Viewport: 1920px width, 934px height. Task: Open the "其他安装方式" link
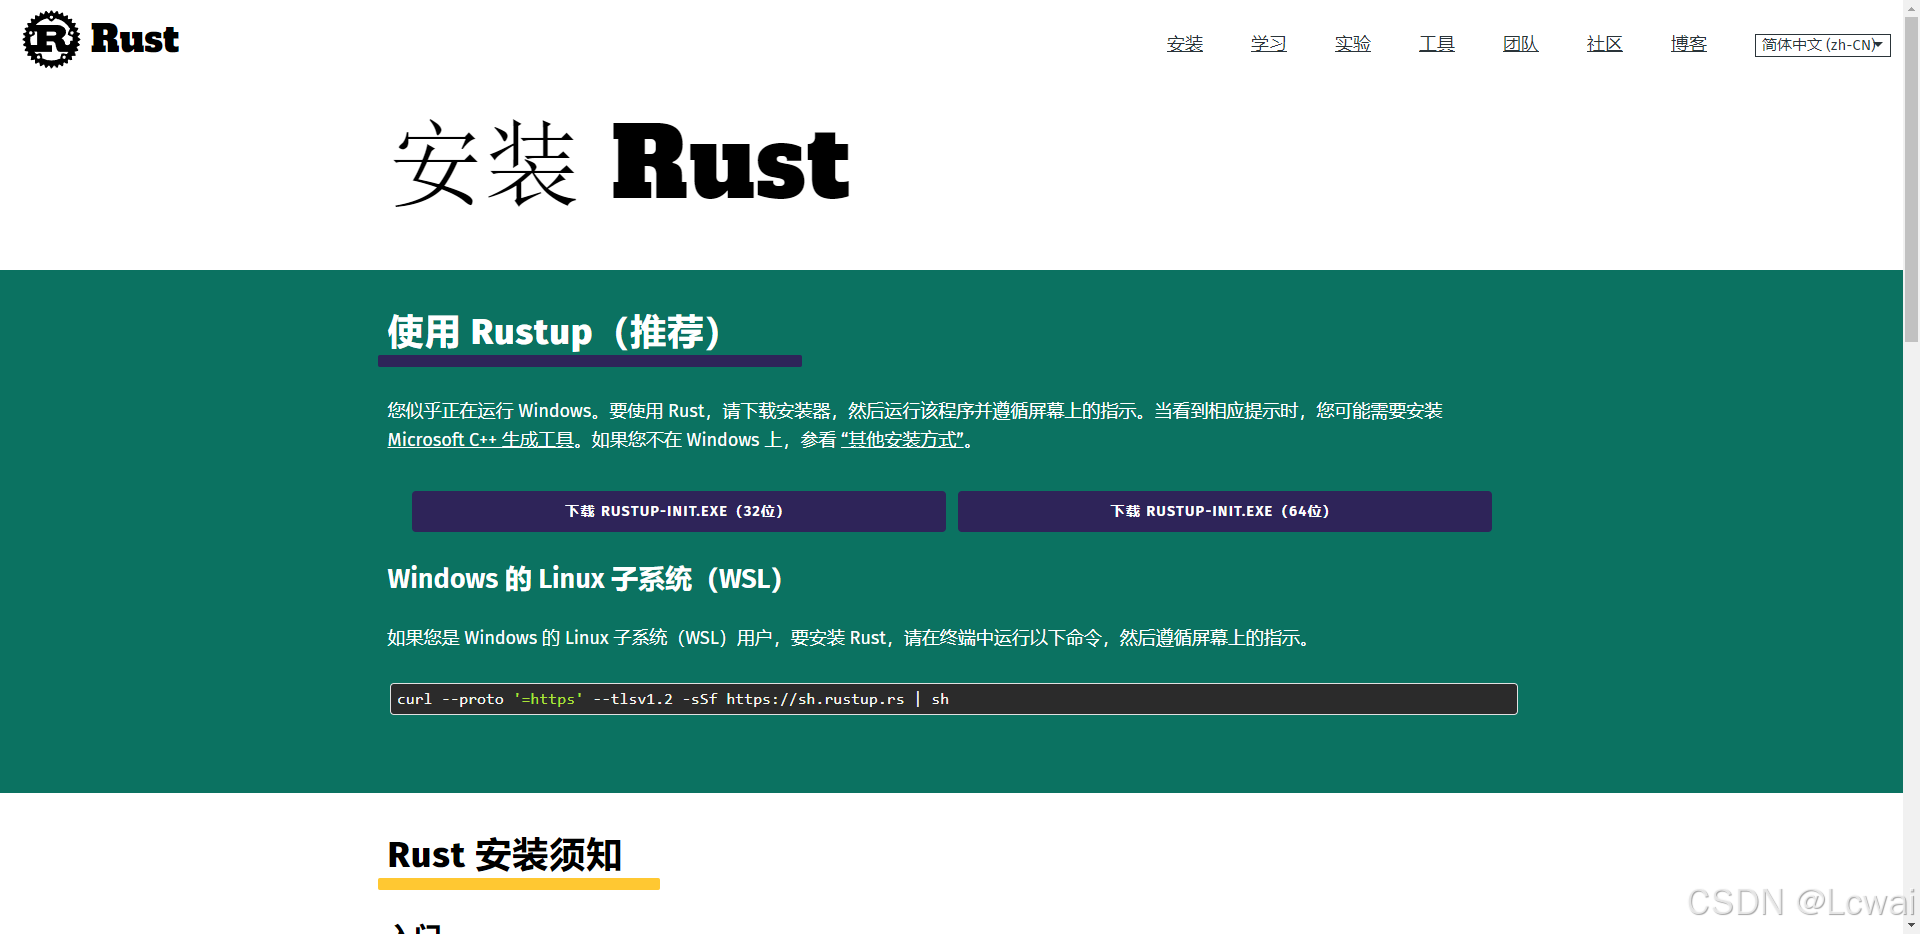(902, 440)
